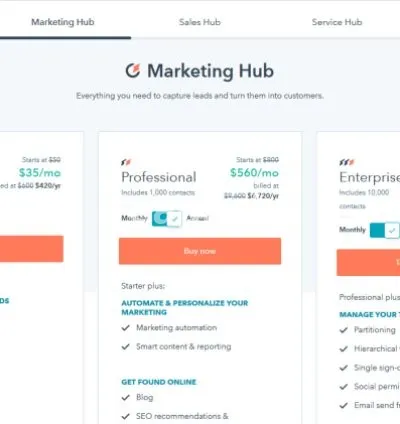The image size is (400, 424).
Task: Click the Enterprise plan orange button
Action: coord(368,262)
